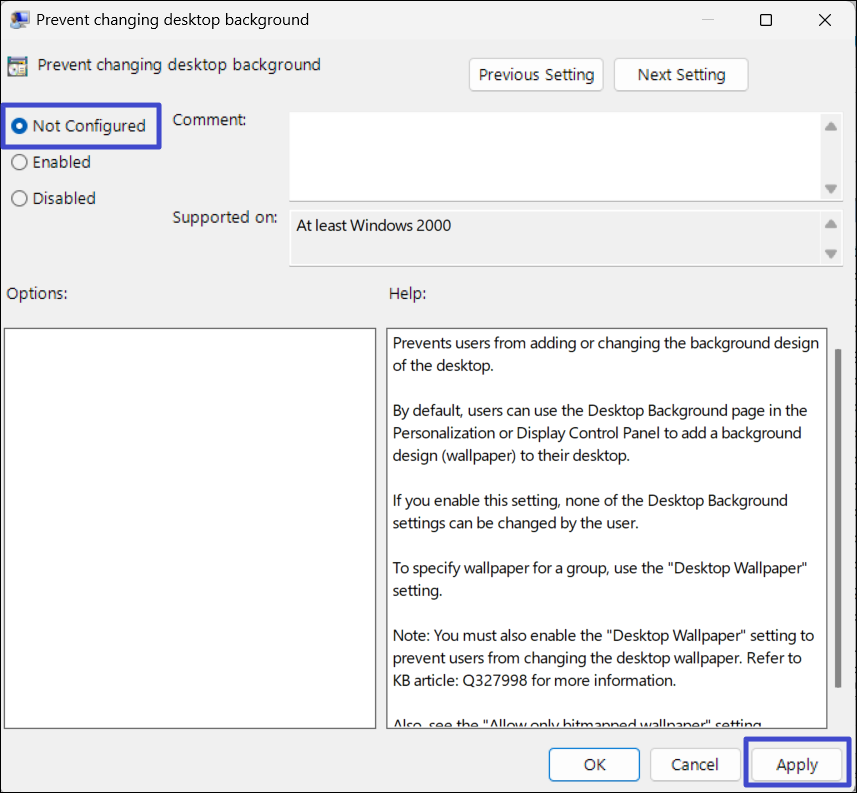Maximize the policy dialog window
This screenshot has height=793, width=857.
[766, 20]
